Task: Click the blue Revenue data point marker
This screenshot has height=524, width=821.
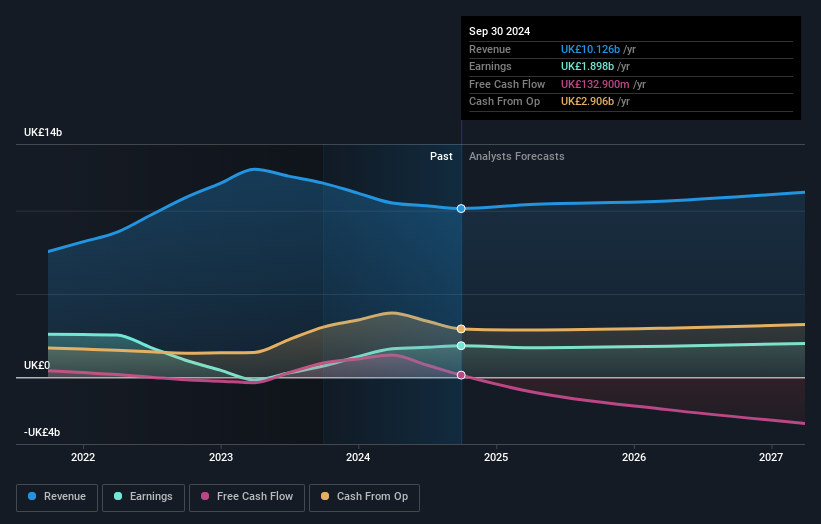Action: 461,208
